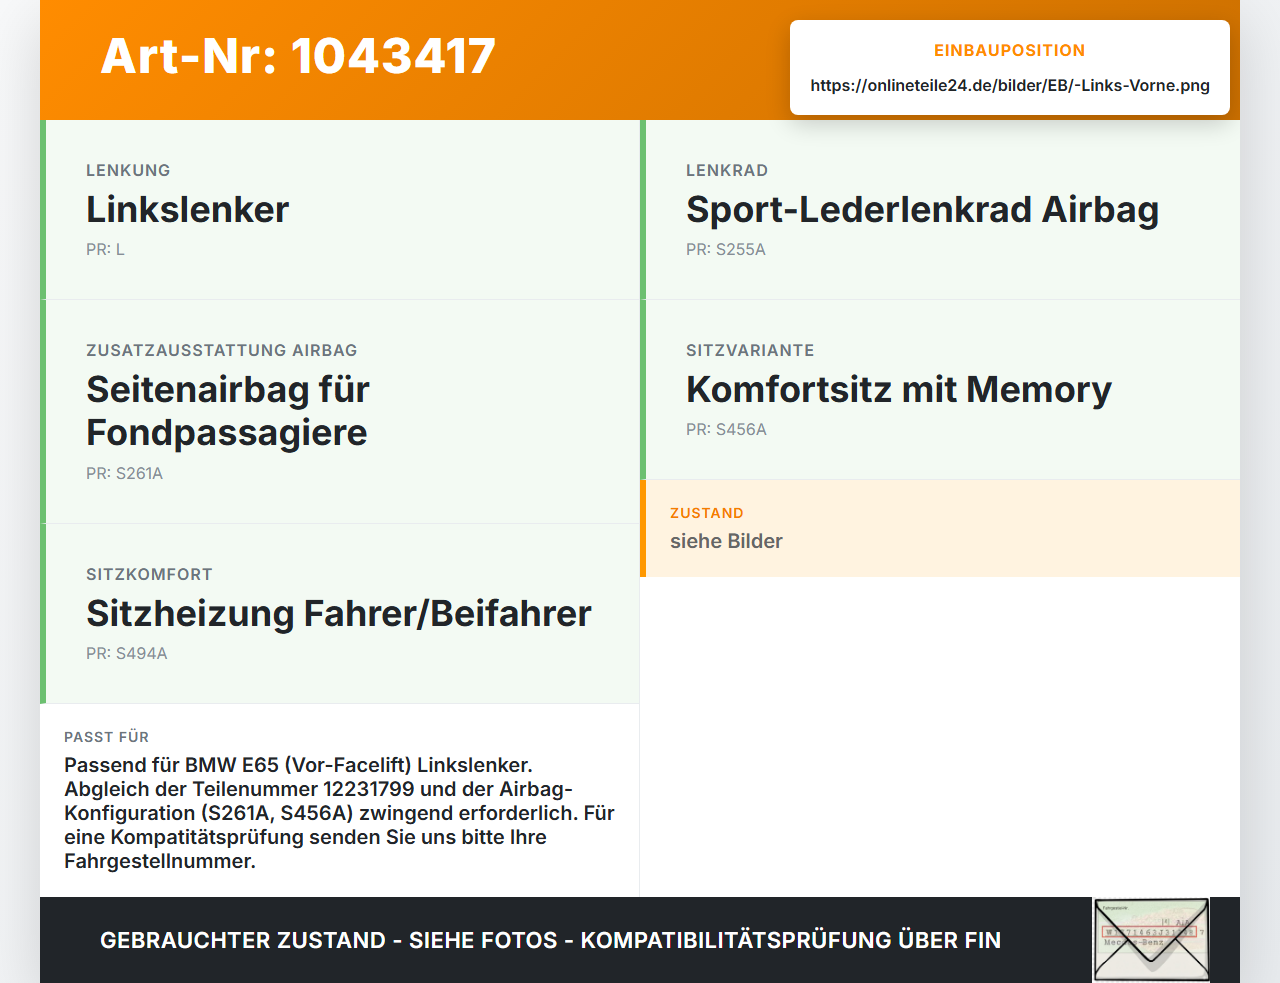Image resolution: width=1280 pixels, height=983 pixels.
Task: Click the Linkslenker steering card
Action: [x=340, y=210]
